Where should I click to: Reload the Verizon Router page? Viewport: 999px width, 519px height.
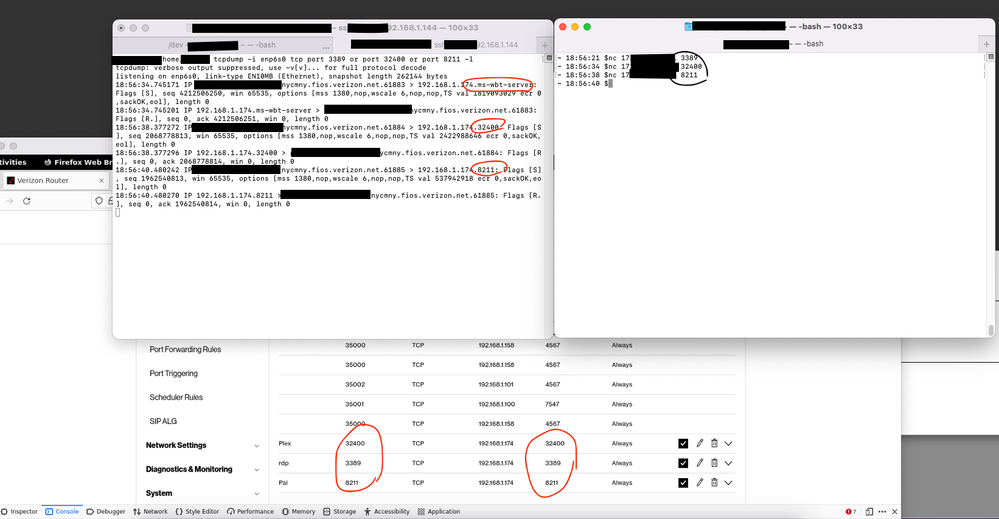pyautogui.click(x=27, y=201)
